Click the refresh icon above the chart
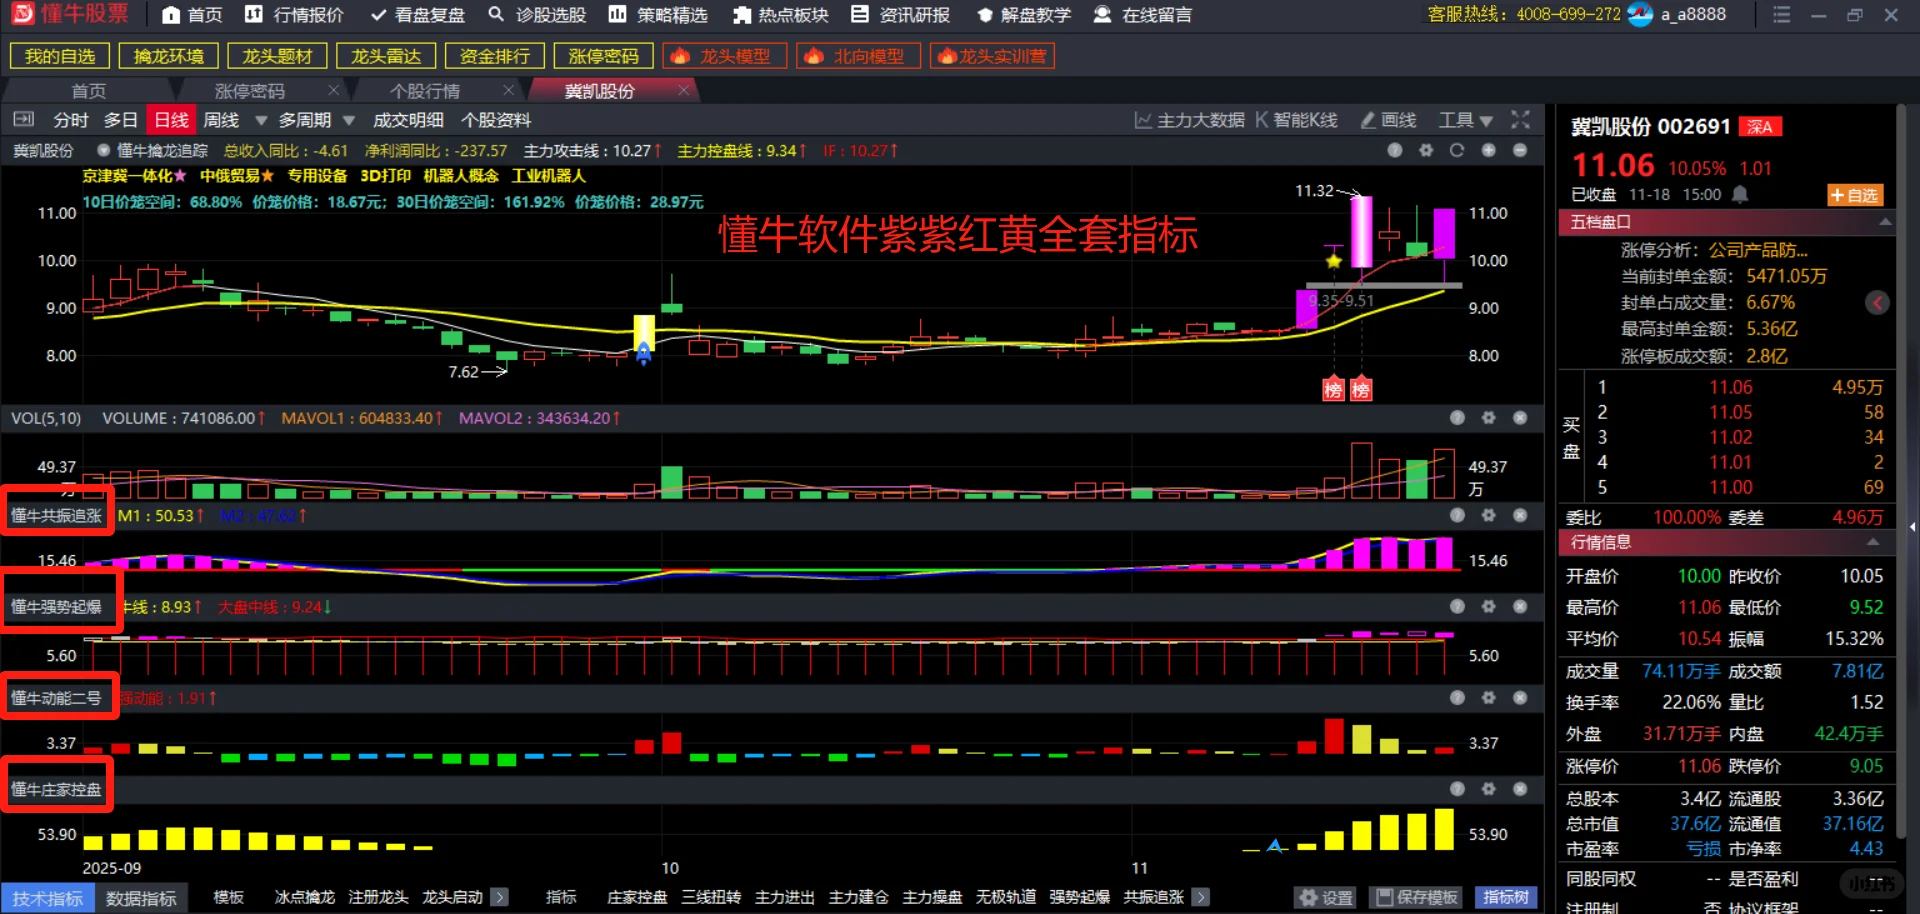Viewport: 1920px width, 914px height. coord(1457,150)
